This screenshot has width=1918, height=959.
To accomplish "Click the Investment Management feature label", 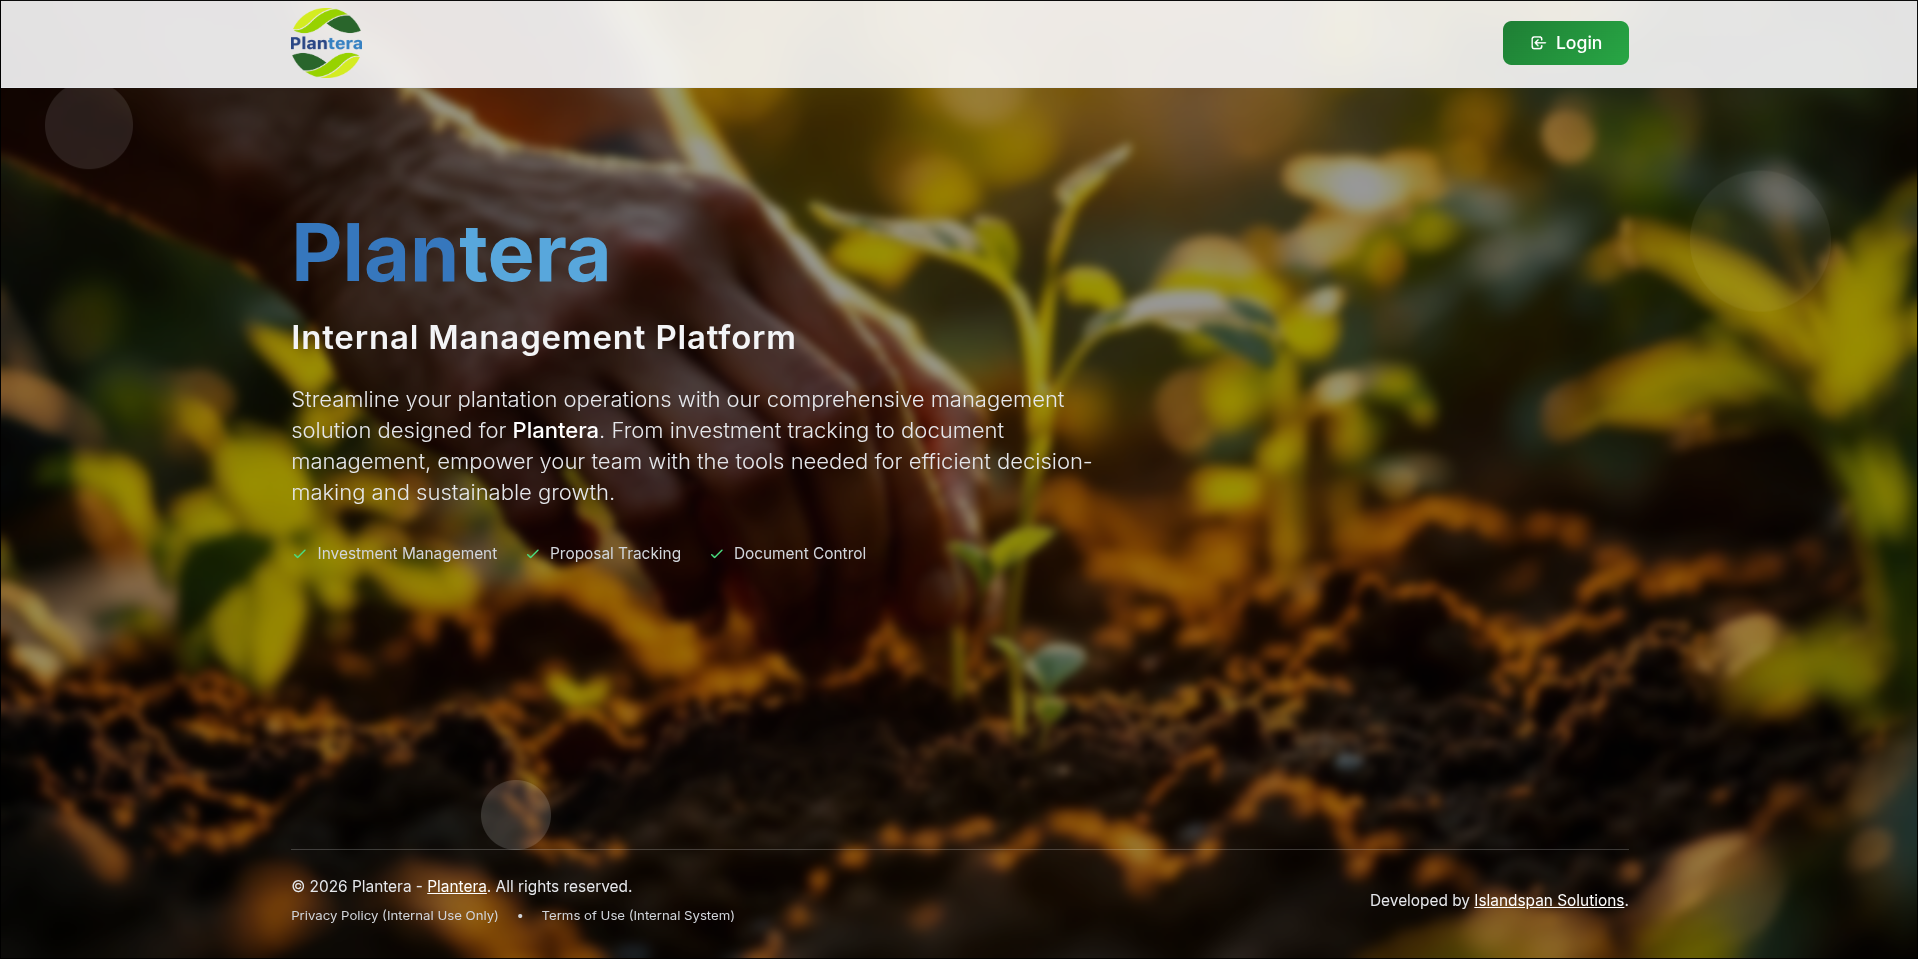I will tap(407, 554).
